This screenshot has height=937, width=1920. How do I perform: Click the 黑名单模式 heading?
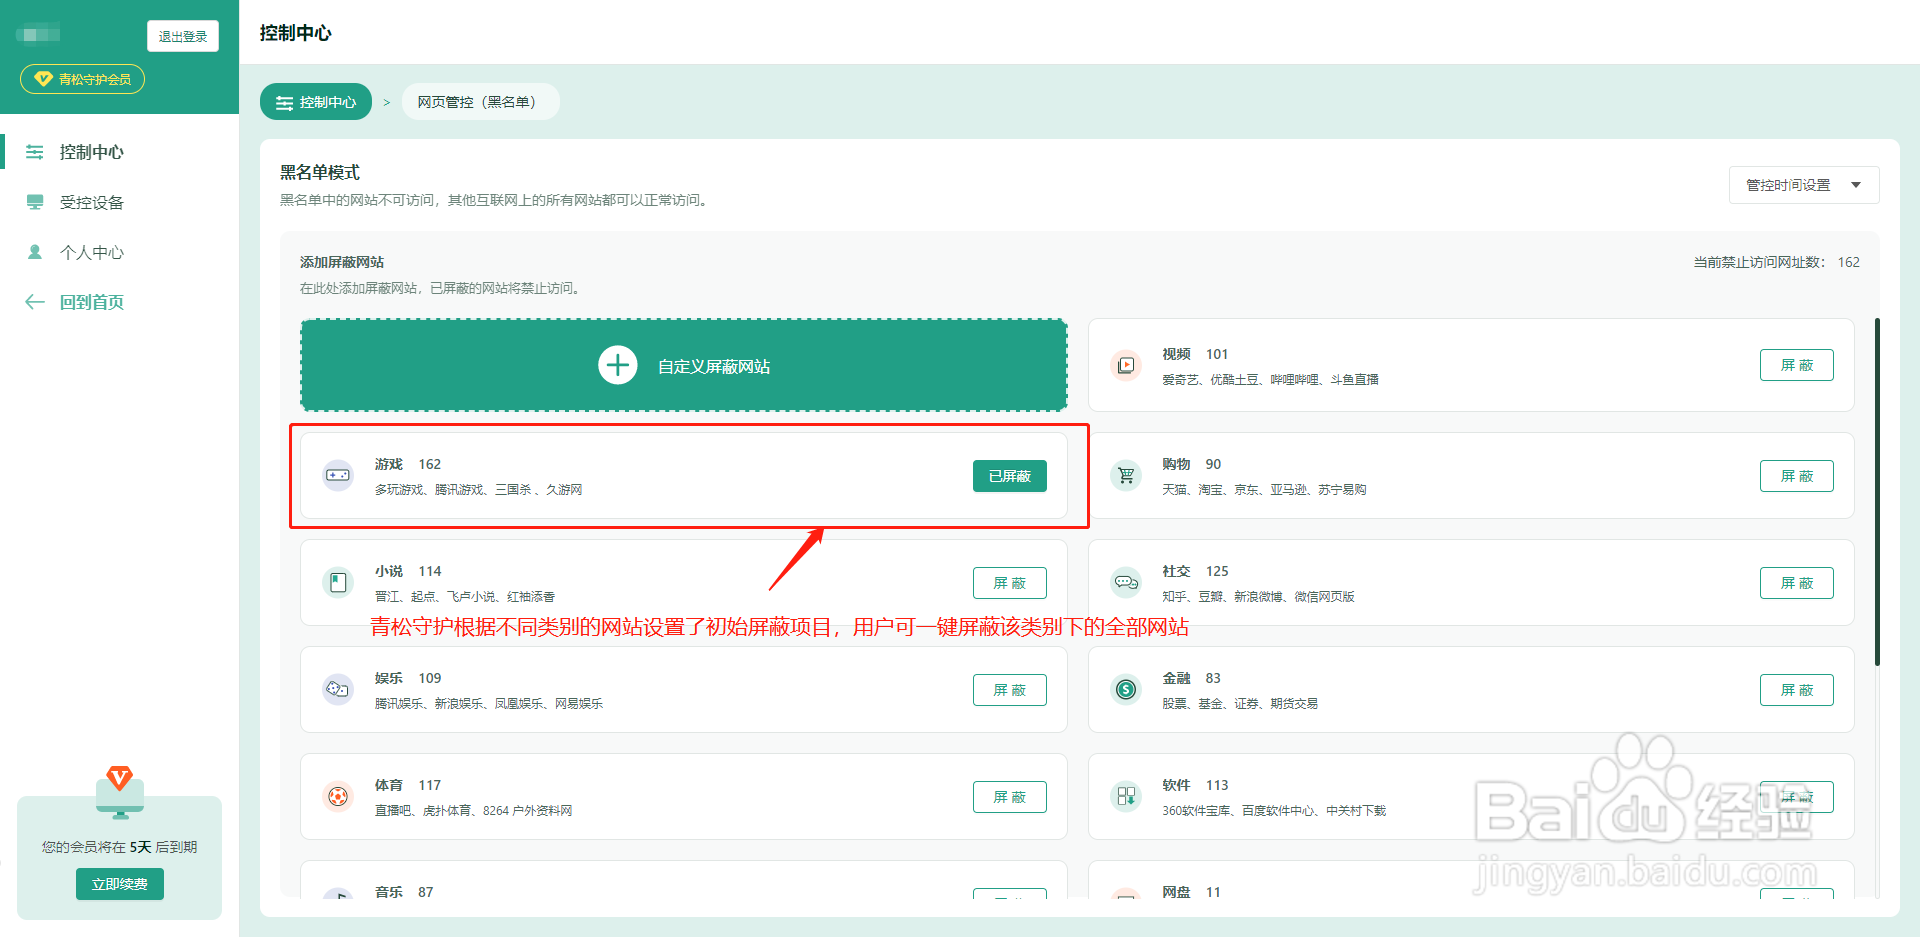pos(320,172)
